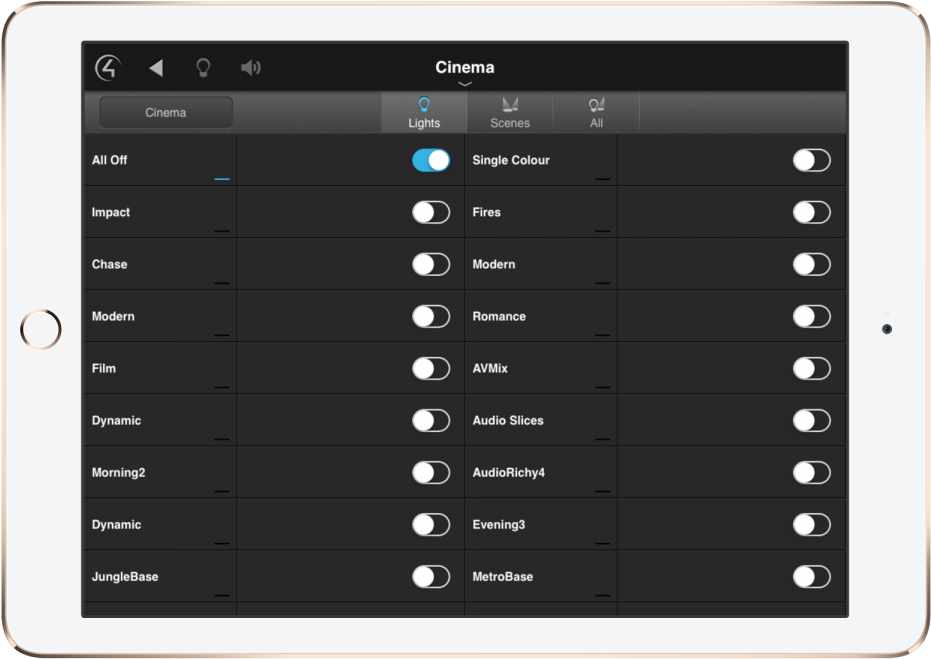This screenshot has height=659, width=931.
Task: Click the bulb icon on Lights tab
Action: click(424, 104)
